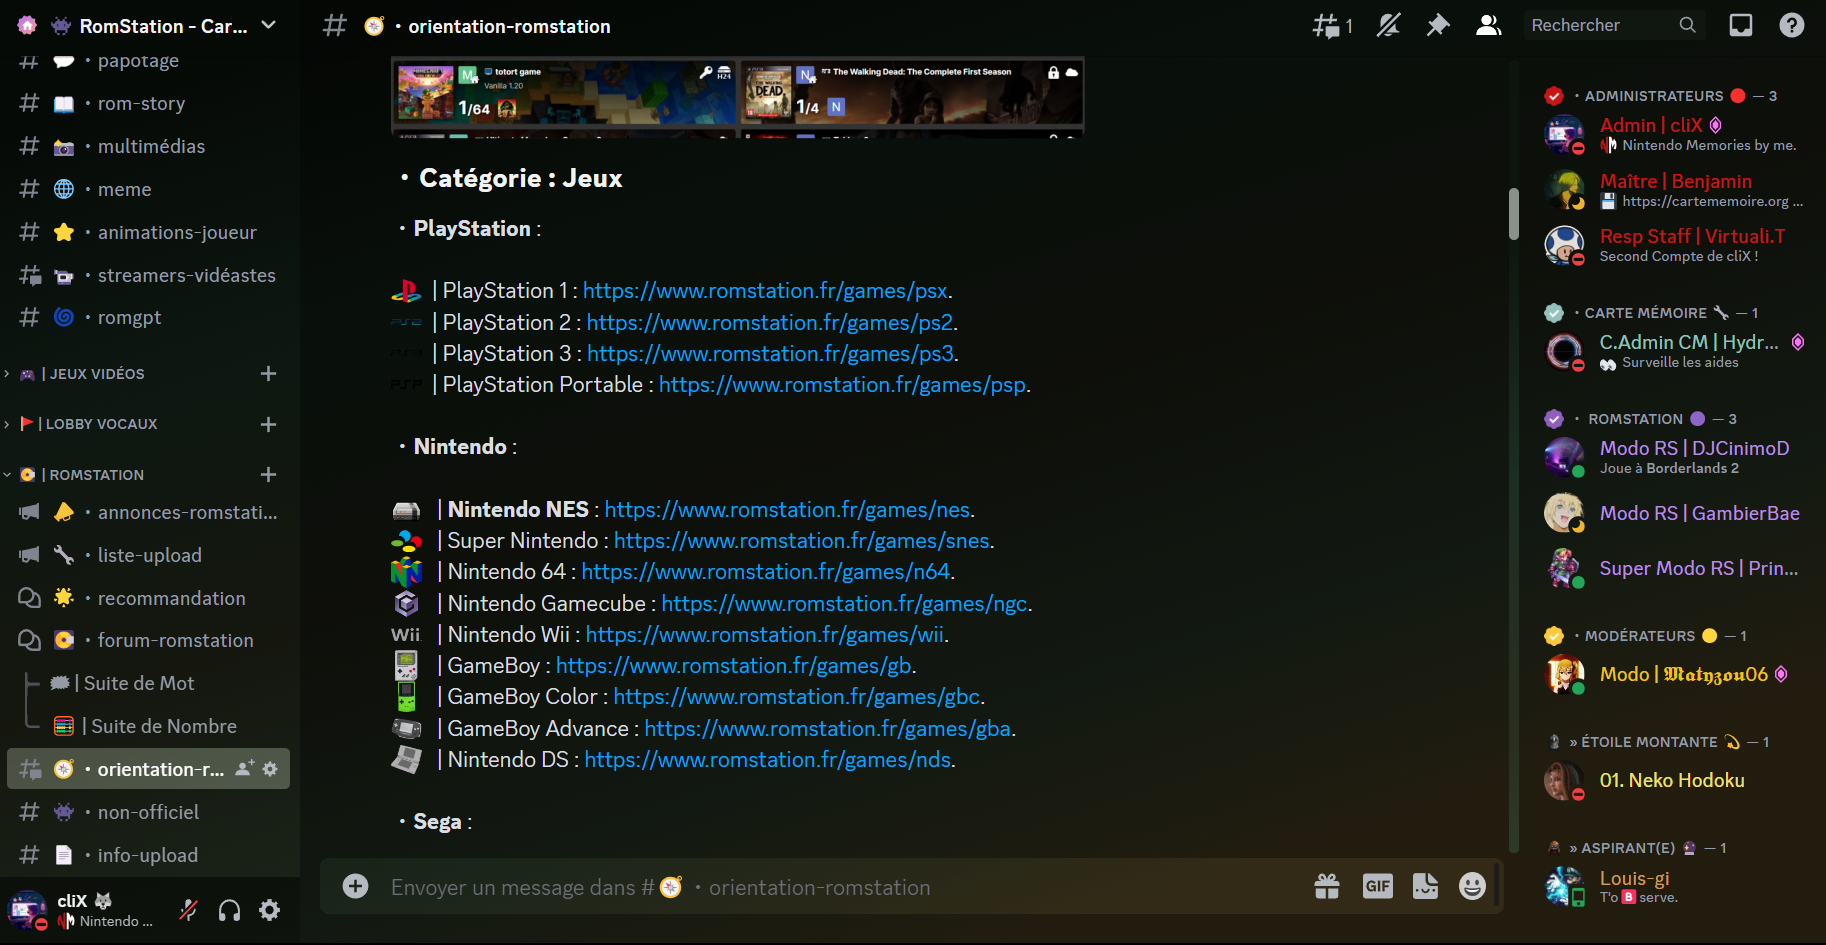This screenshot has width=1826, height=945.
Task: Open RomStation server dropdown menu
Action: click(x=268, y=26)
